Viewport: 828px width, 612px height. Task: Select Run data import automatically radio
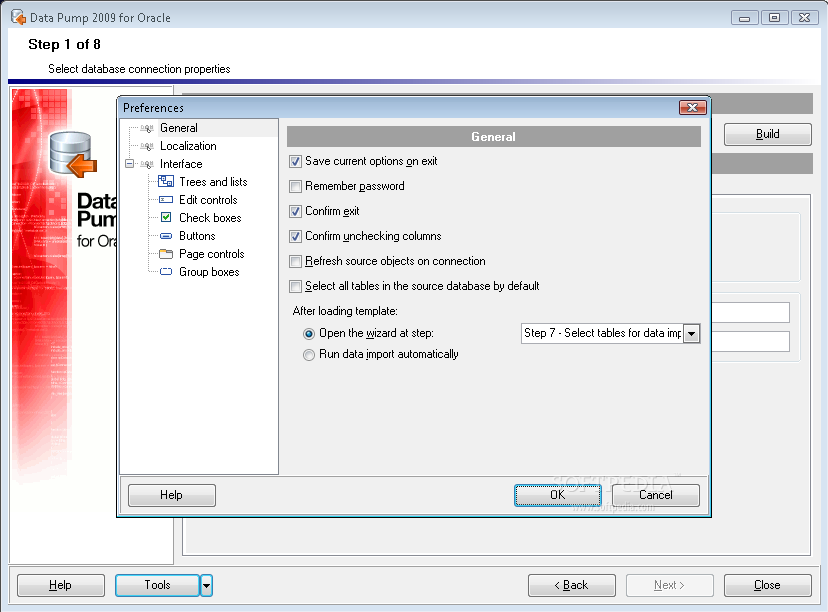308,355
